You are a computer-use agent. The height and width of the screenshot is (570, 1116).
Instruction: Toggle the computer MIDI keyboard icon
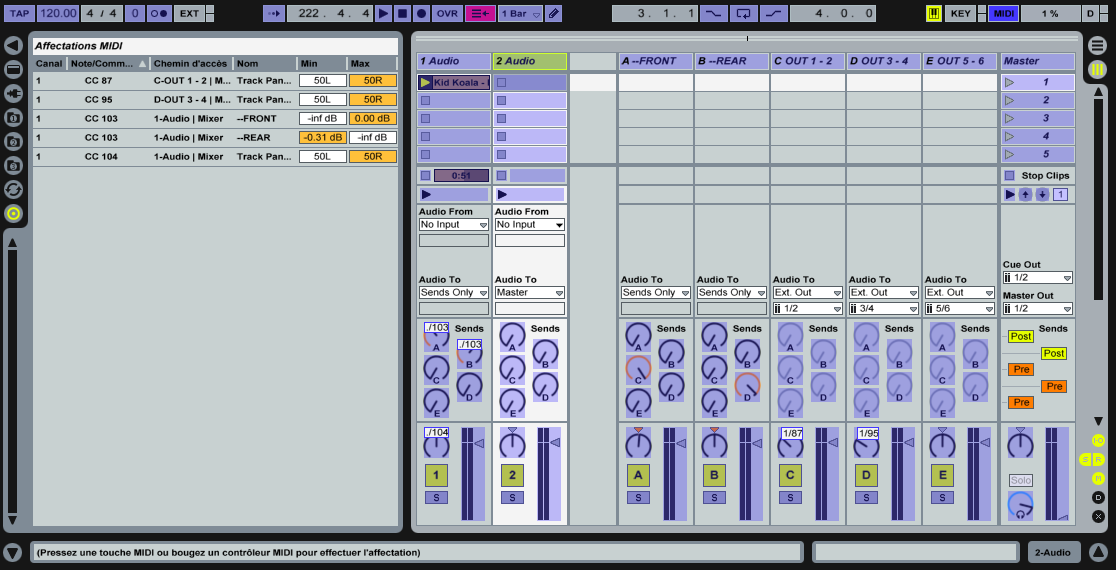(933, 13)
